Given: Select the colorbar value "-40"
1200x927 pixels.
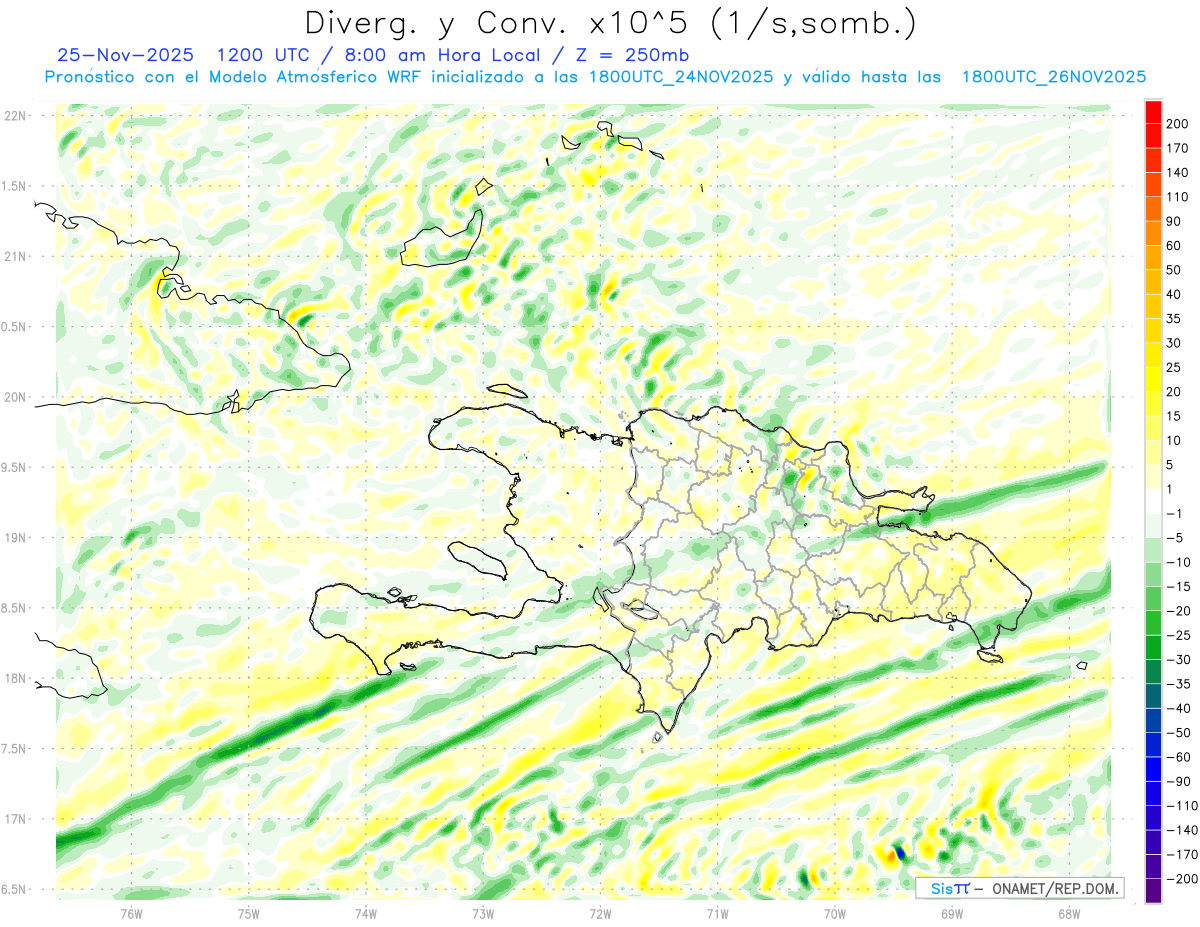Looking at the screenshot, I should coord(1179,709).
